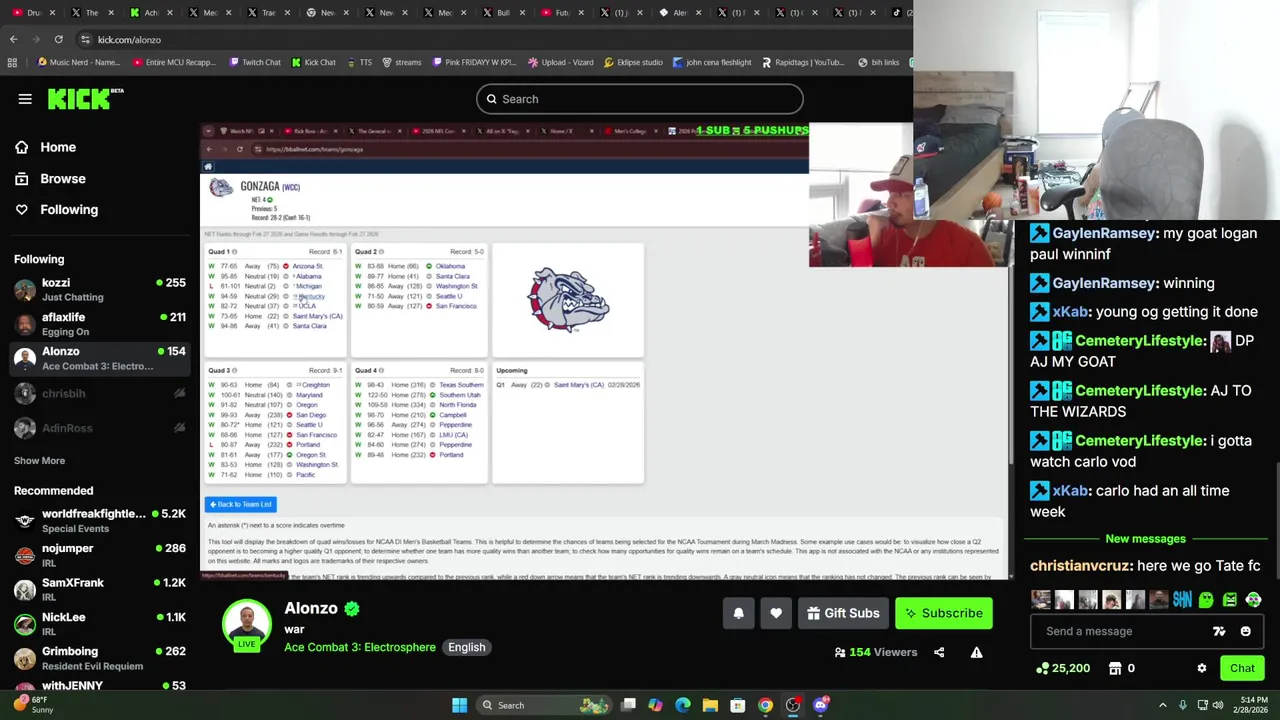The height and width of the screenshot is (720, 1280).
Task: Report stream with the warning triangle icon
Action: (x=976, y=652)
